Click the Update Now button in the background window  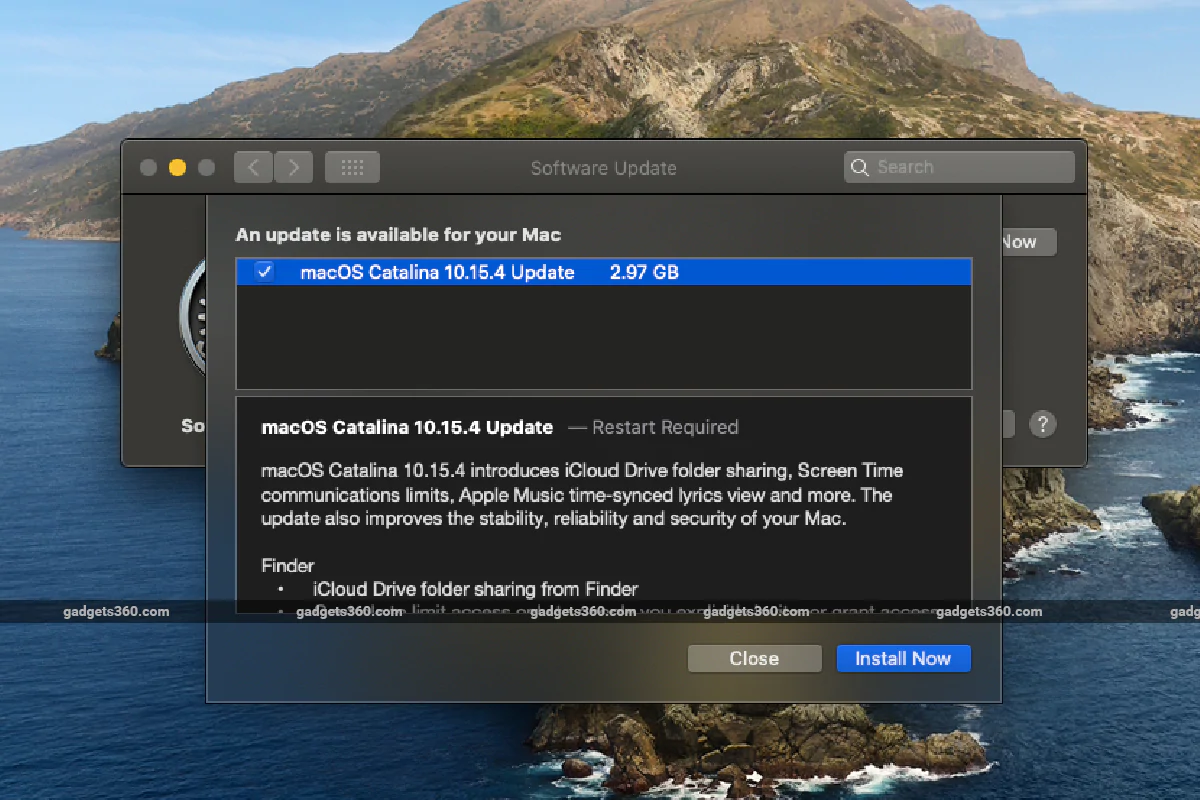click(1020, 242)
